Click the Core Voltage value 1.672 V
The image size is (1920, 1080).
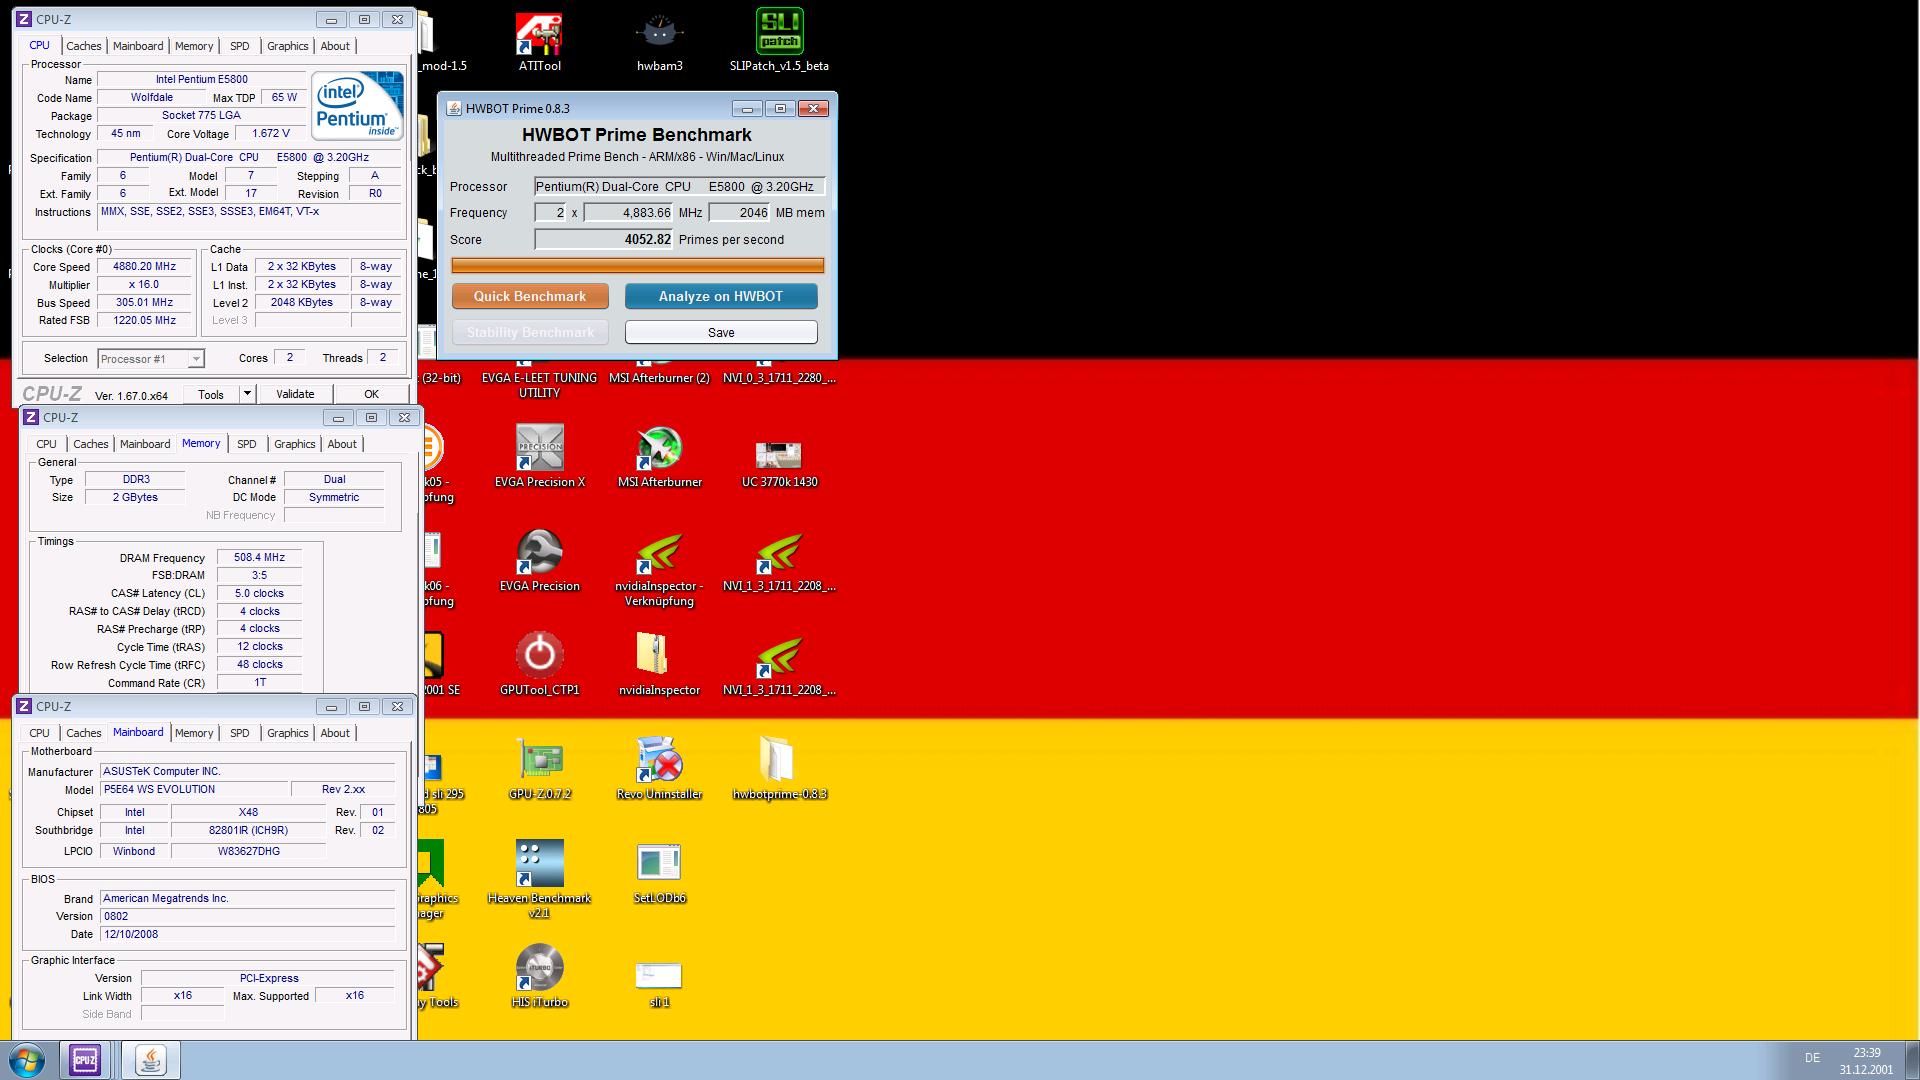point(271,133)
